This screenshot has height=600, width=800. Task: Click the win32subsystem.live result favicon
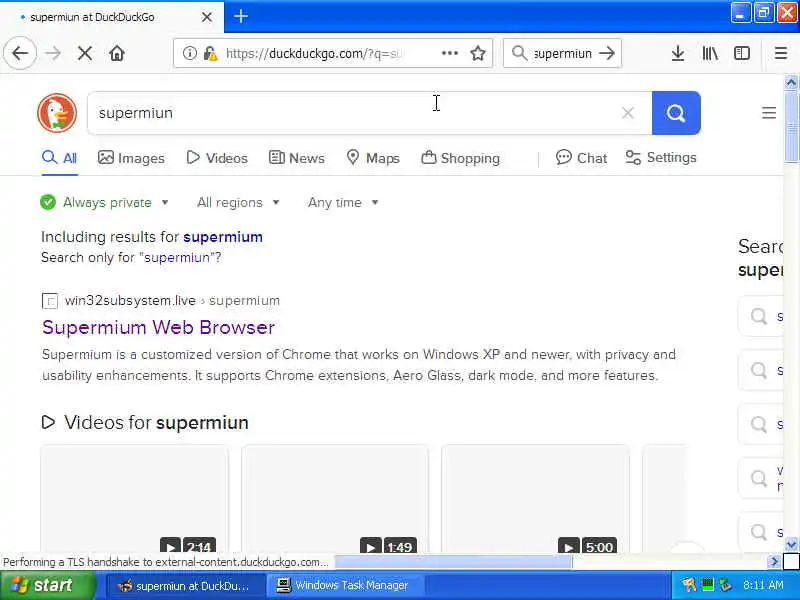click(49, 301)
